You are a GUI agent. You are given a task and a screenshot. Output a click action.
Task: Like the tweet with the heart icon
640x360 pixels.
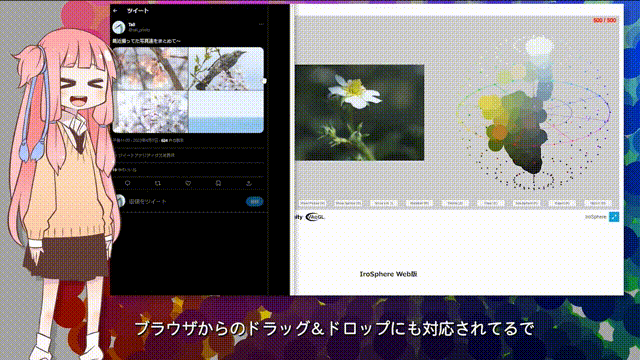[188, 184]
